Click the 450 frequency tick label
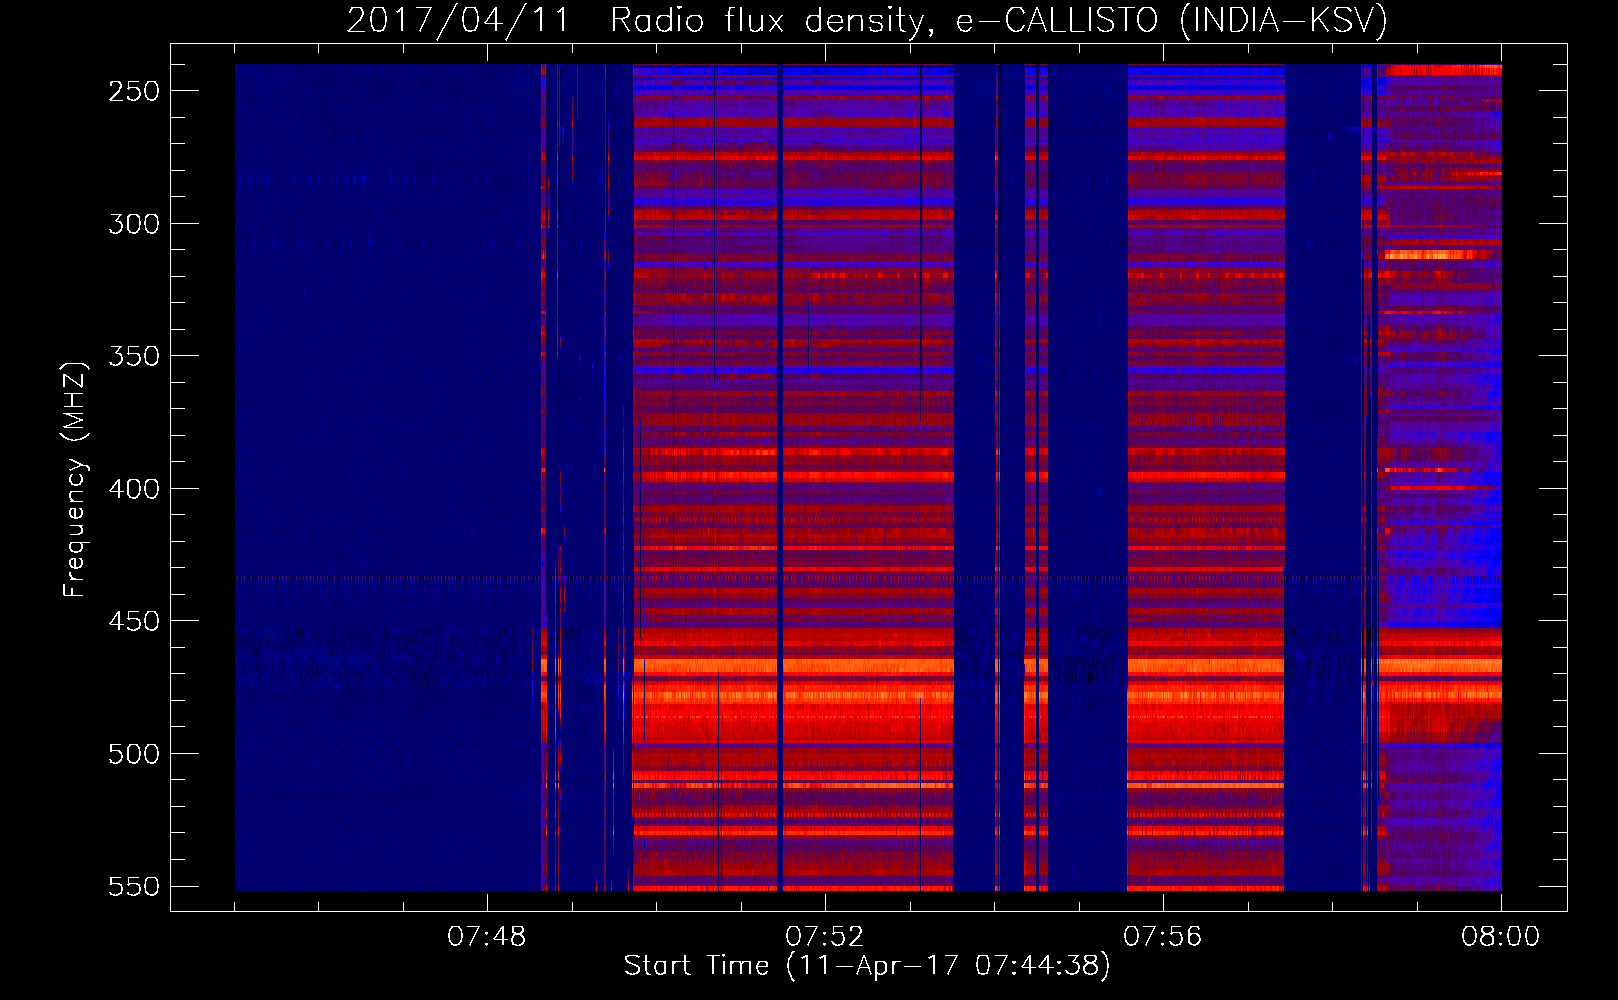Screen dimensions: 1618x1000 pos(134,621)
